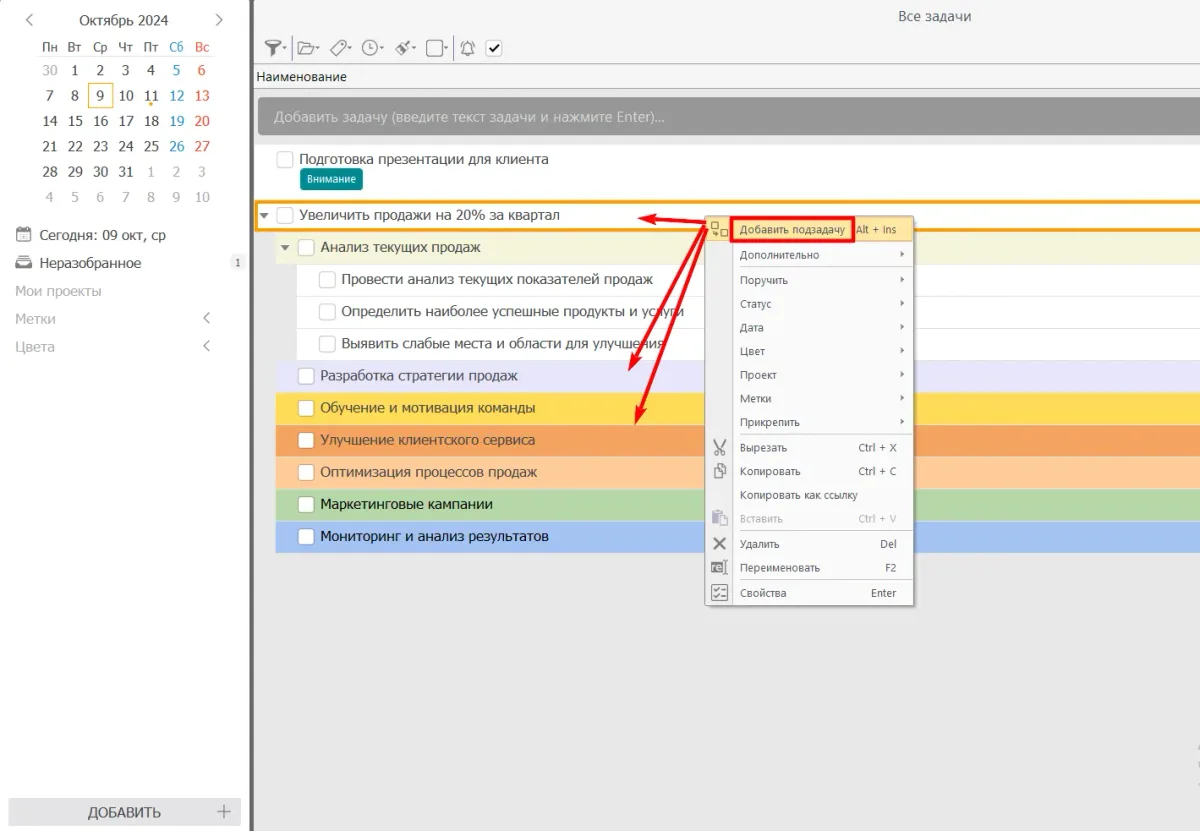Screen dimensions: 1200x831
Task: Open the Неразобранное inbox in sidebar
Action: (x=90, y=263)
